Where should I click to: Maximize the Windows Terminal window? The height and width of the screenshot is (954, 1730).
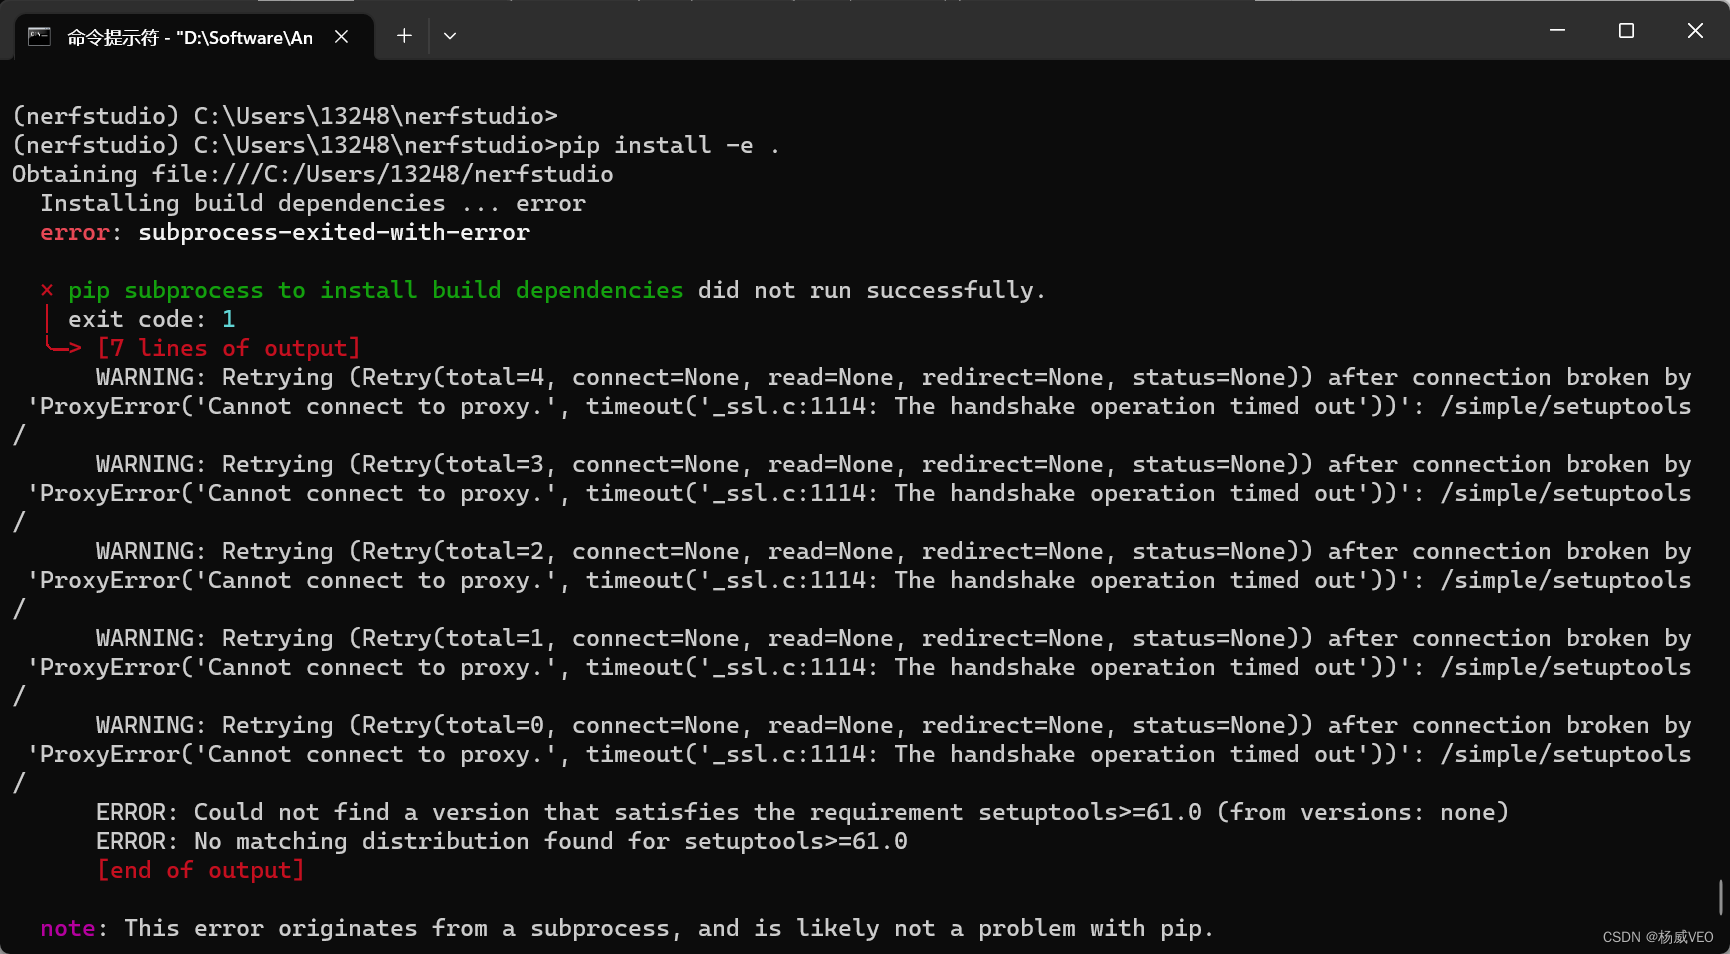pos(1625,30)
